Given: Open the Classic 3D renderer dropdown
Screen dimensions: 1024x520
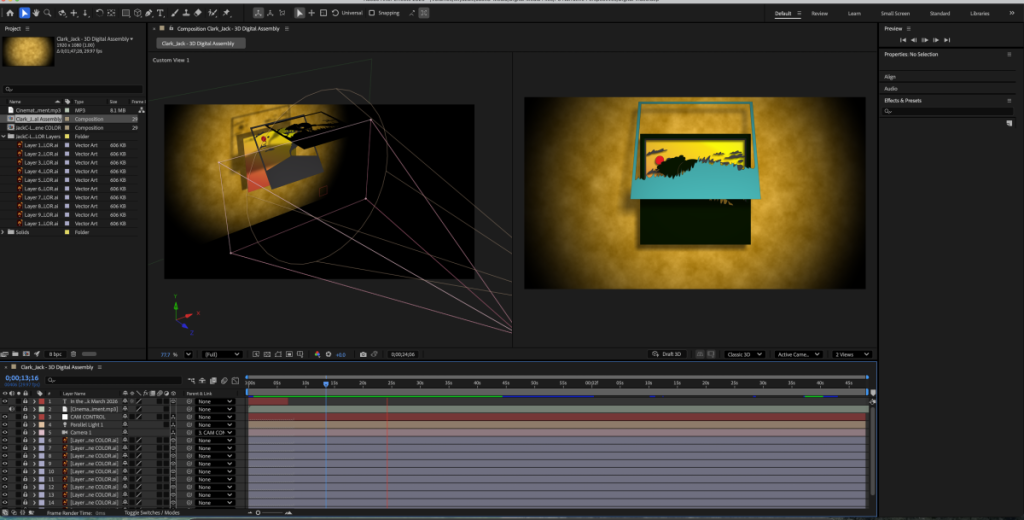Looking at the screenshot, I should 743,354.
